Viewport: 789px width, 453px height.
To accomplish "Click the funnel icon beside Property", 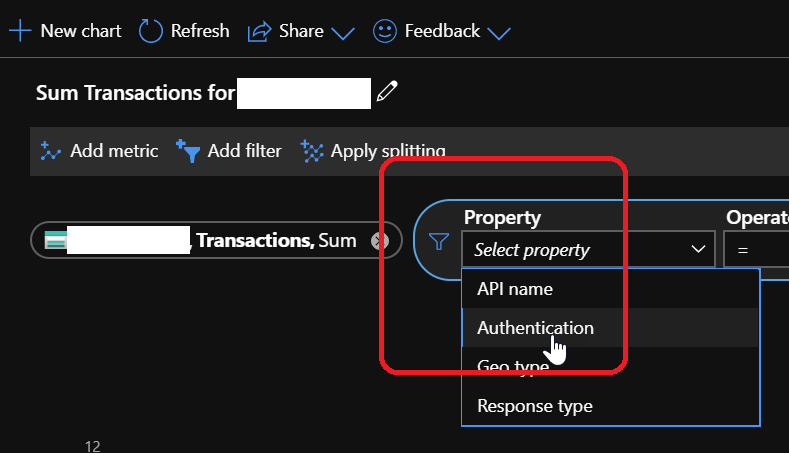I will tap(438, 240).
